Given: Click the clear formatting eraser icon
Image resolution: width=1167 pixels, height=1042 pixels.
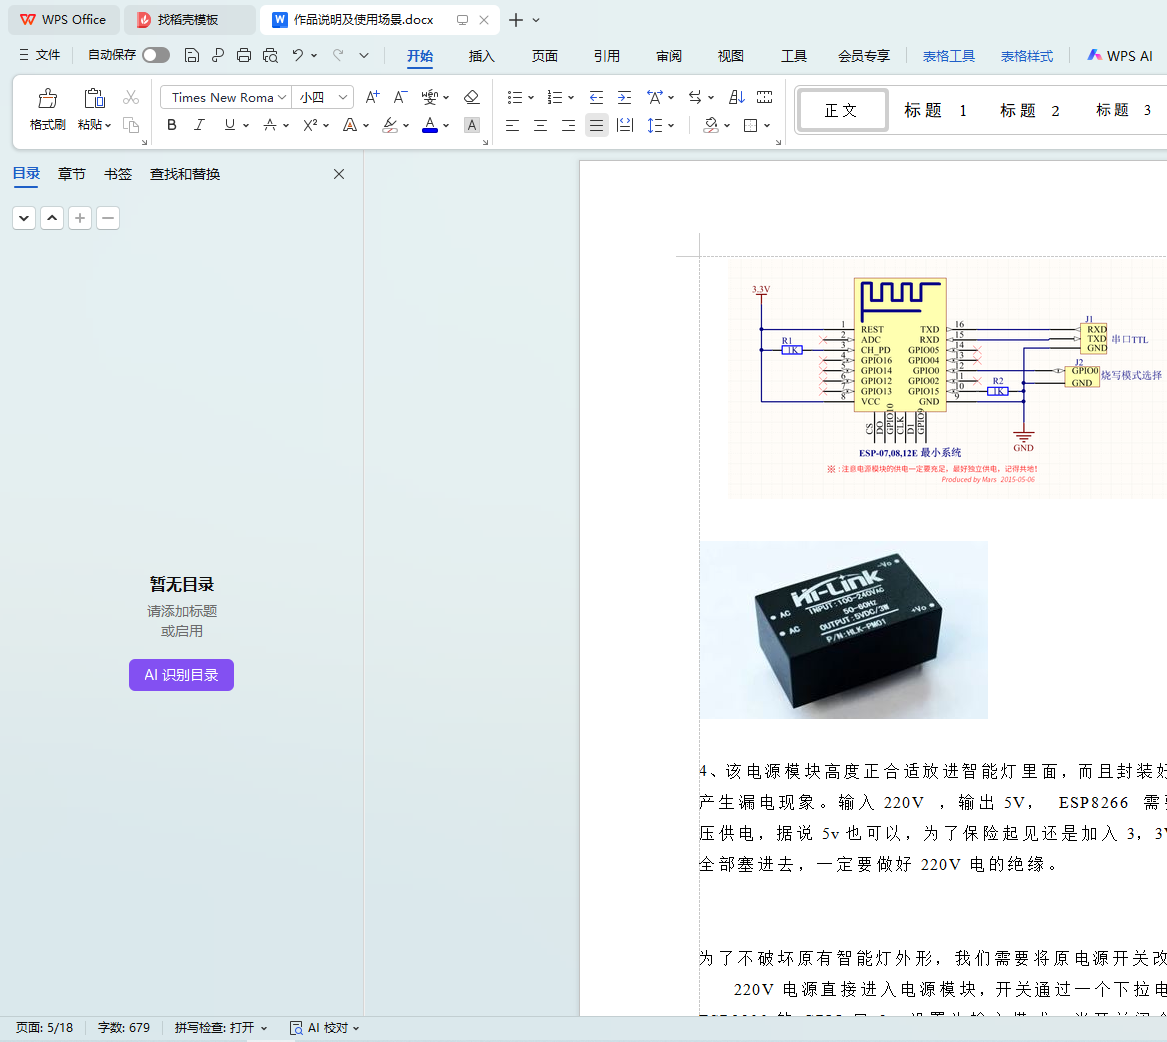Looking at the screenshot, I should tap(472, 97).
